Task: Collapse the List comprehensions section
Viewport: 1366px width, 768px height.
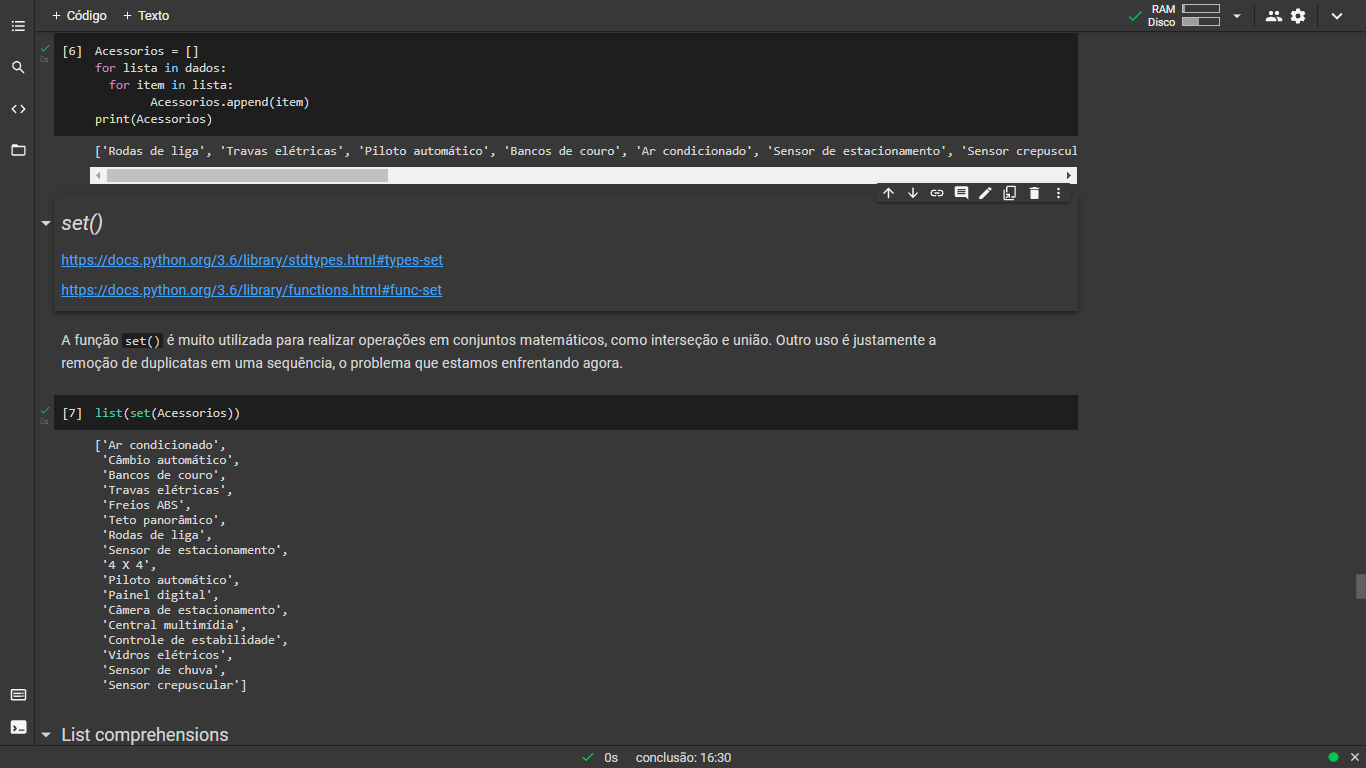Action: (45, 735)
